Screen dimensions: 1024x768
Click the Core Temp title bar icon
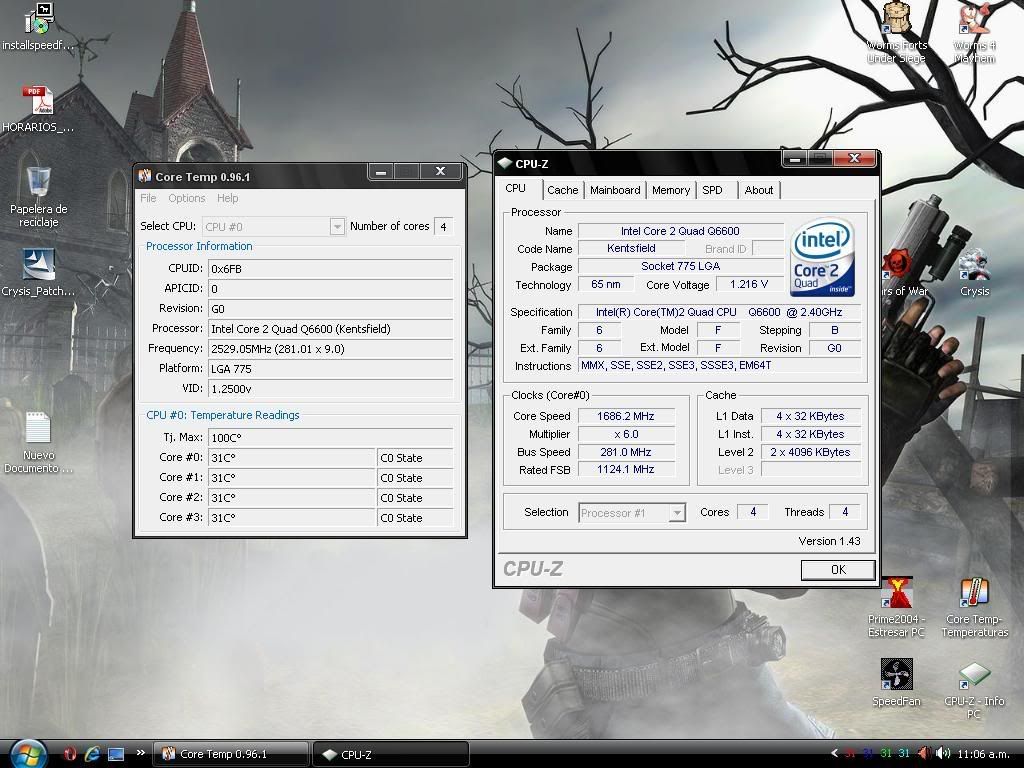(x=144, y=176)
